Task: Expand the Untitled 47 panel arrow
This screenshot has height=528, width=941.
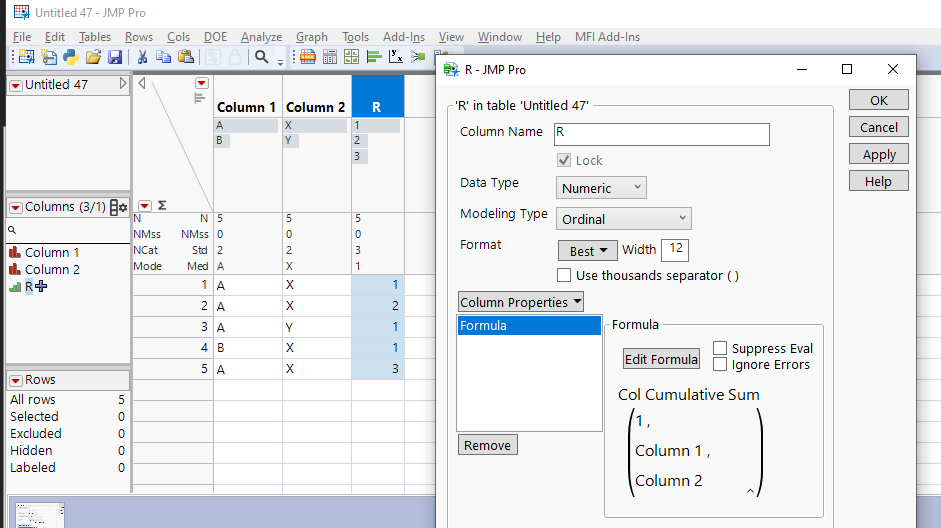Action: 123,83
